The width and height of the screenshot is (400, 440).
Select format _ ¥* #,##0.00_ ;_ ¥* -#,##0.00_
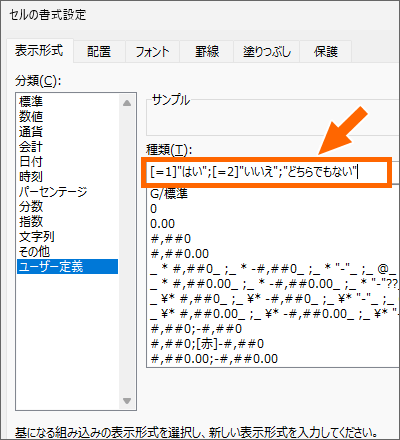point(273,314)
